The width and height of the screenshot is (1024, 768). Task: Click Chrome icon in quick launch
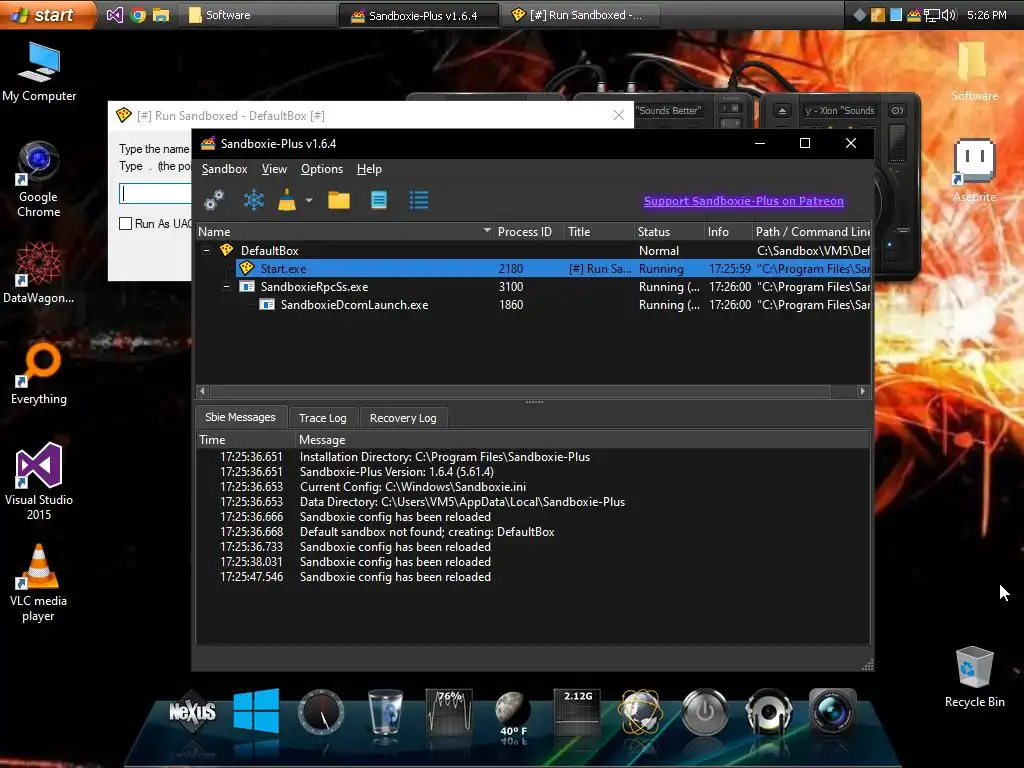pyautogui.click(x=138, y=14)
